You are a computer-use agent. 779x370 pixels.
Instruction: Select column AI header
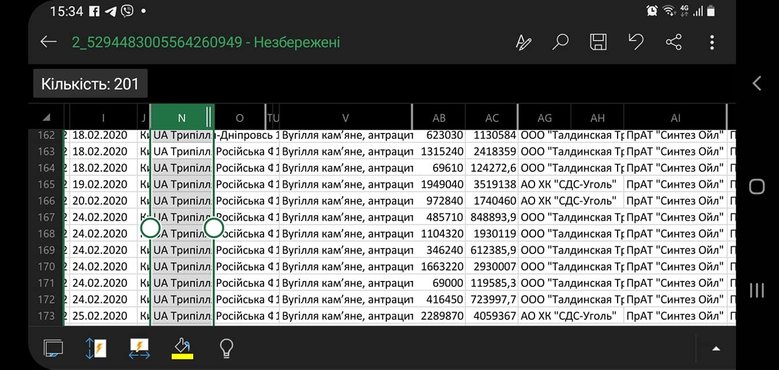675,118
